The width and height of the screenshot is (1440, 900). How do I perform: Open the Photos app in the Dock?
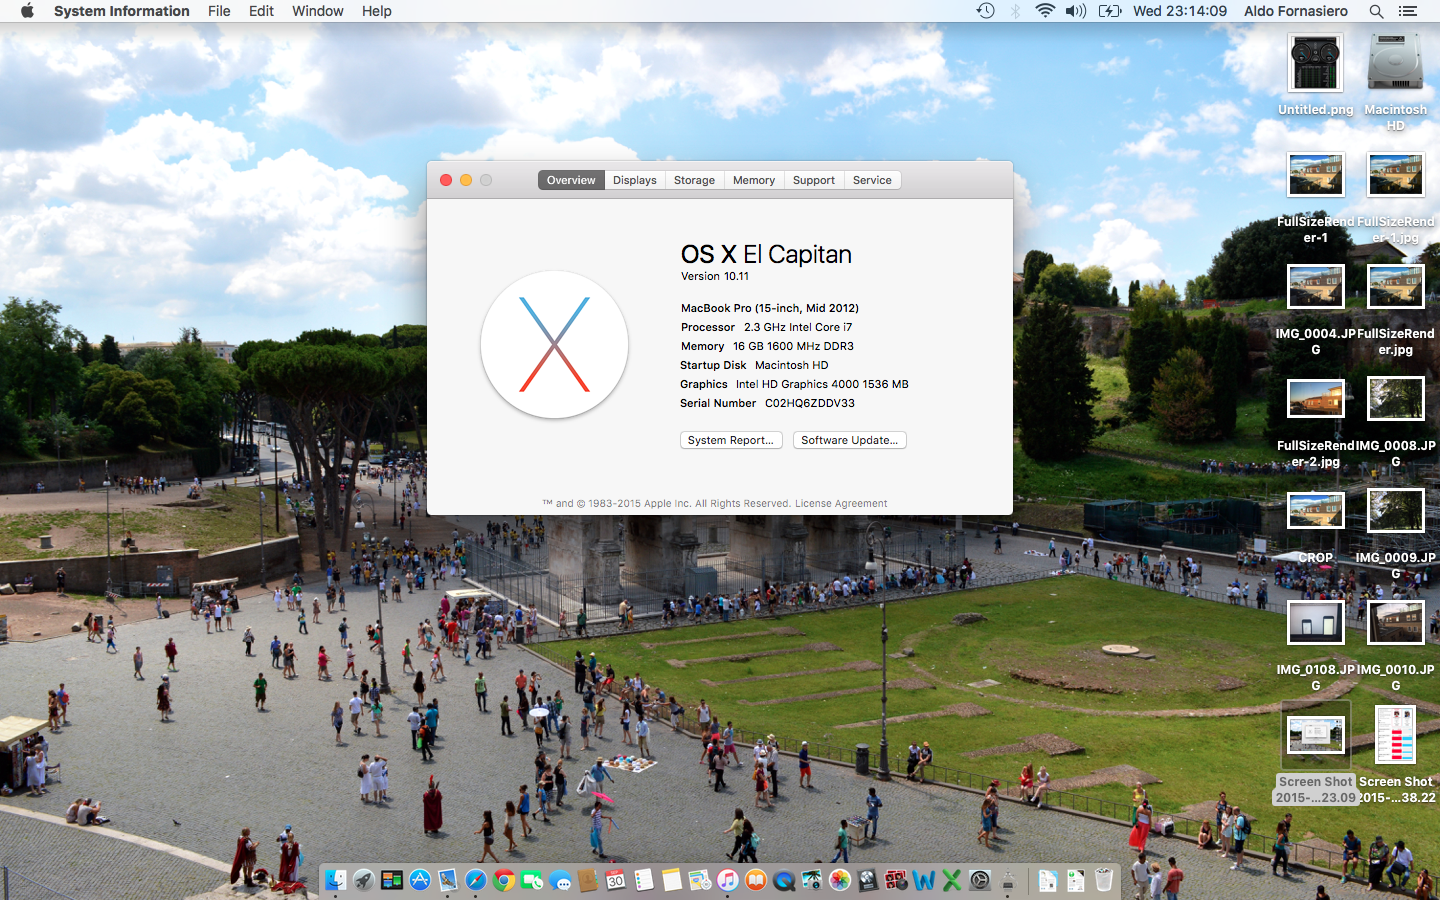840,880
